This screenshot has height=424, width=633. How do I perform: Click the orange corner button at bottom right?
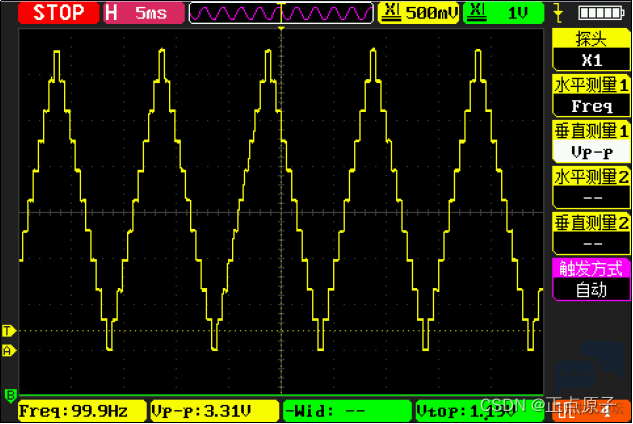[x=591, y=411]
